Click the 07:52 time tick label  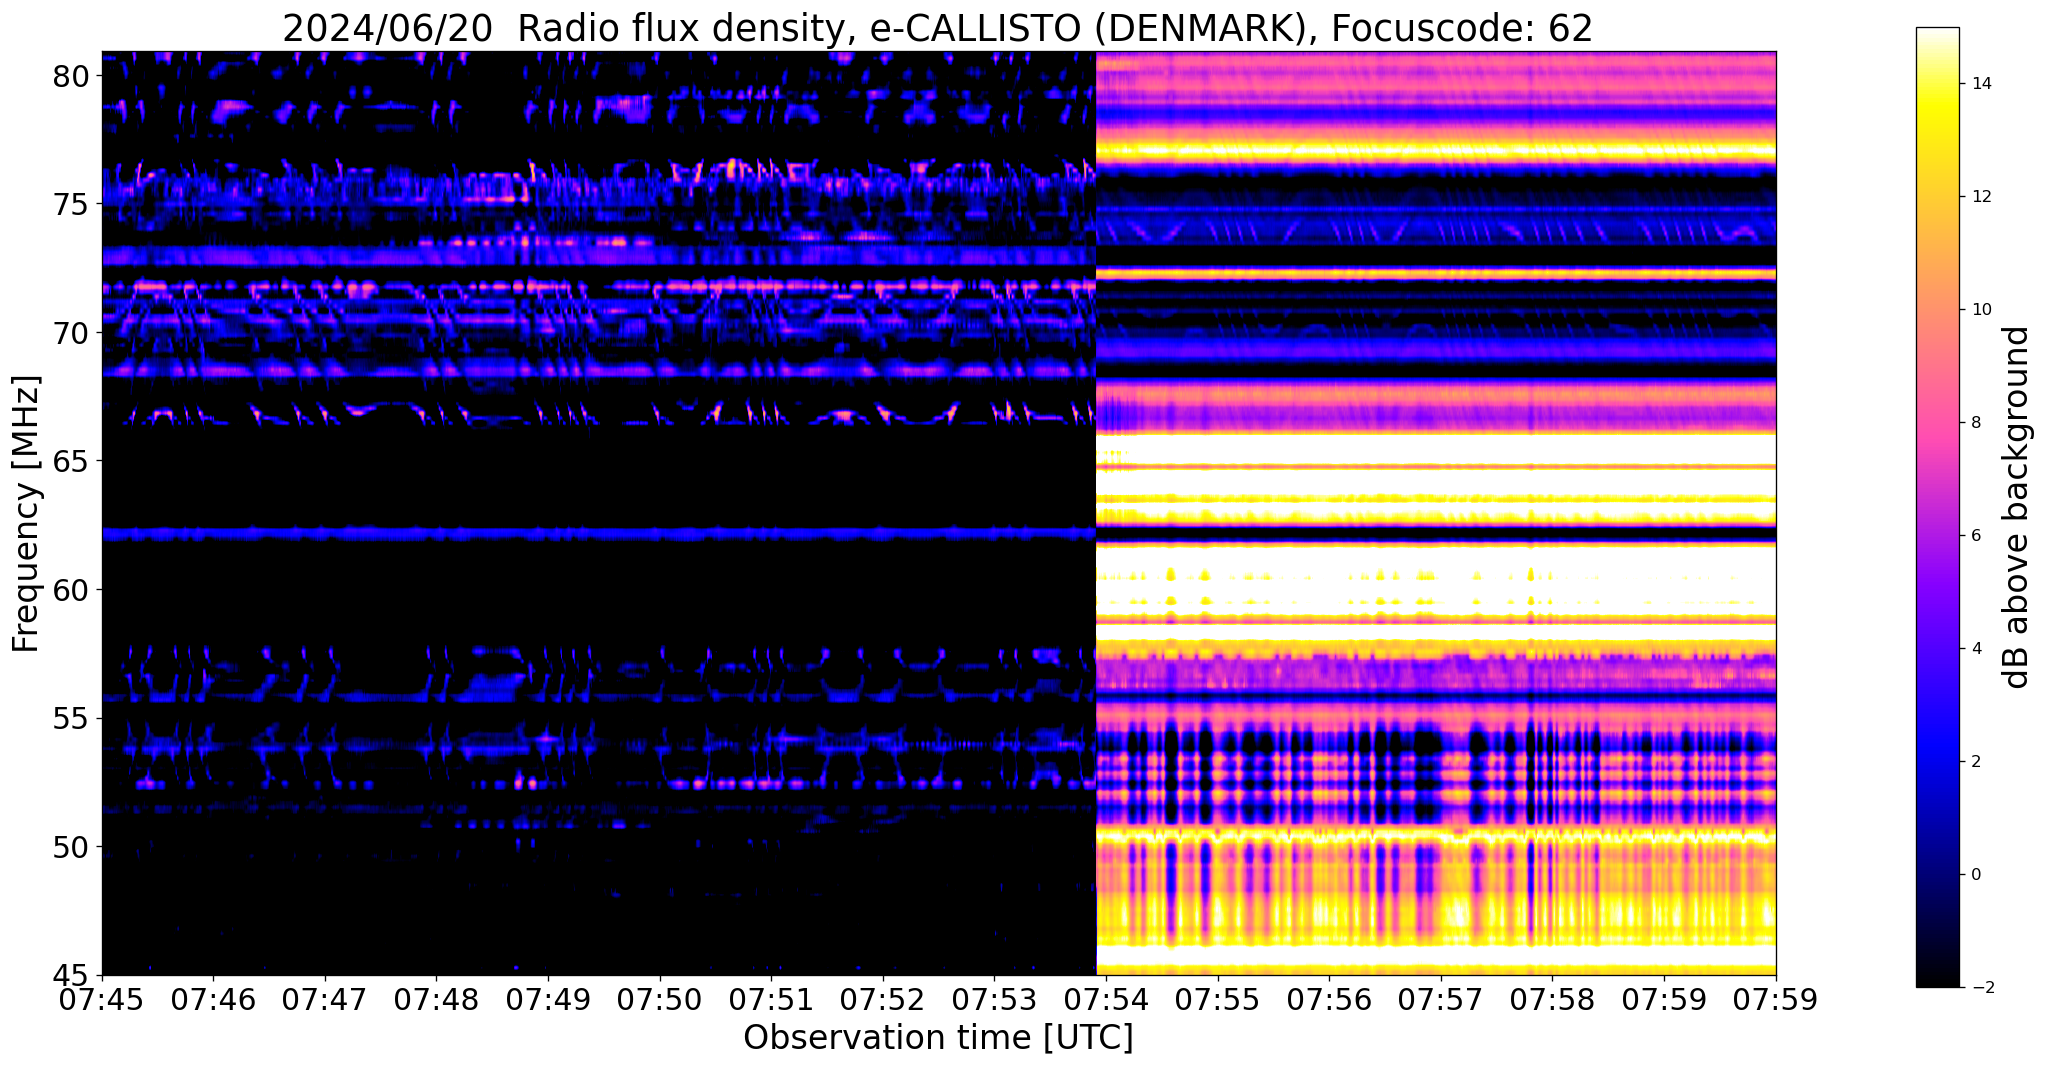[883, 1002]
